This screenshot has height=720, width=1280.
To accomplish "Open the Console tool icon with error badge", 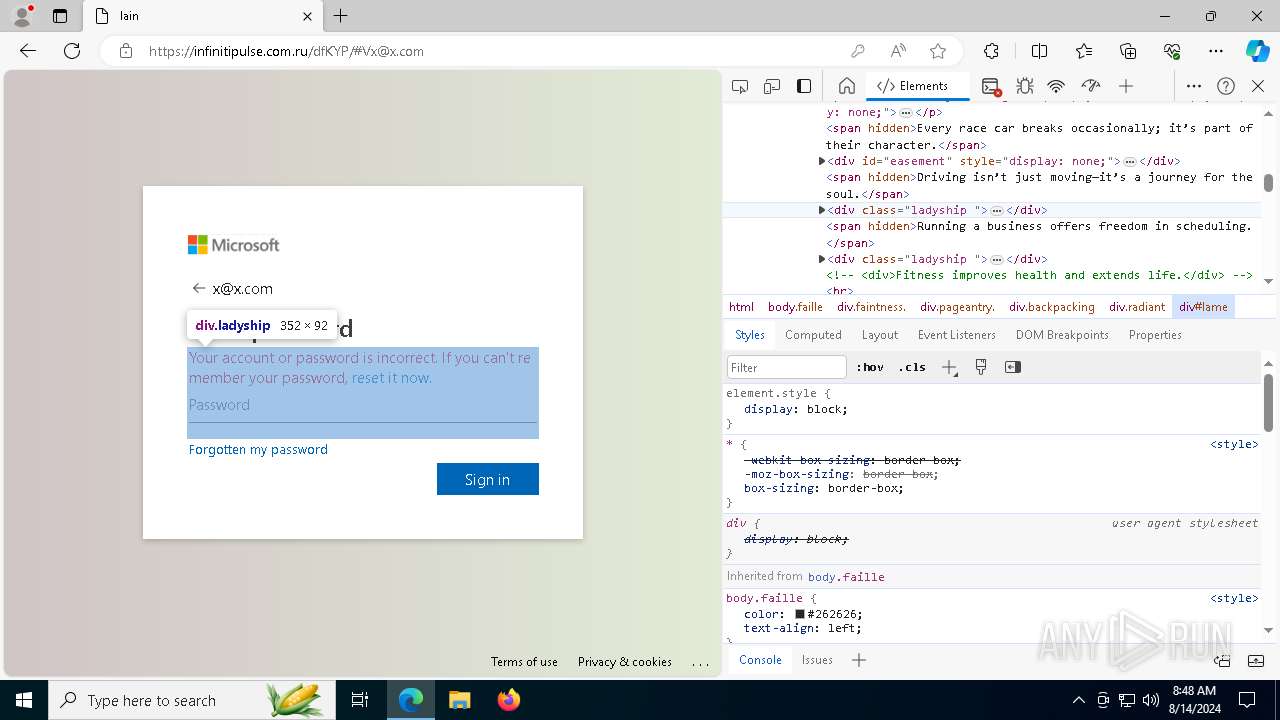I will [x=991, y=87].
